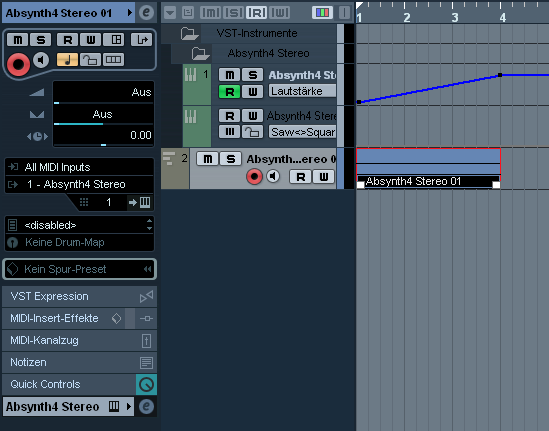Open the Notizen inspector tab
The width and height of the screenshot is (549, 431).
pyautogui.click(x=79, y=362)
